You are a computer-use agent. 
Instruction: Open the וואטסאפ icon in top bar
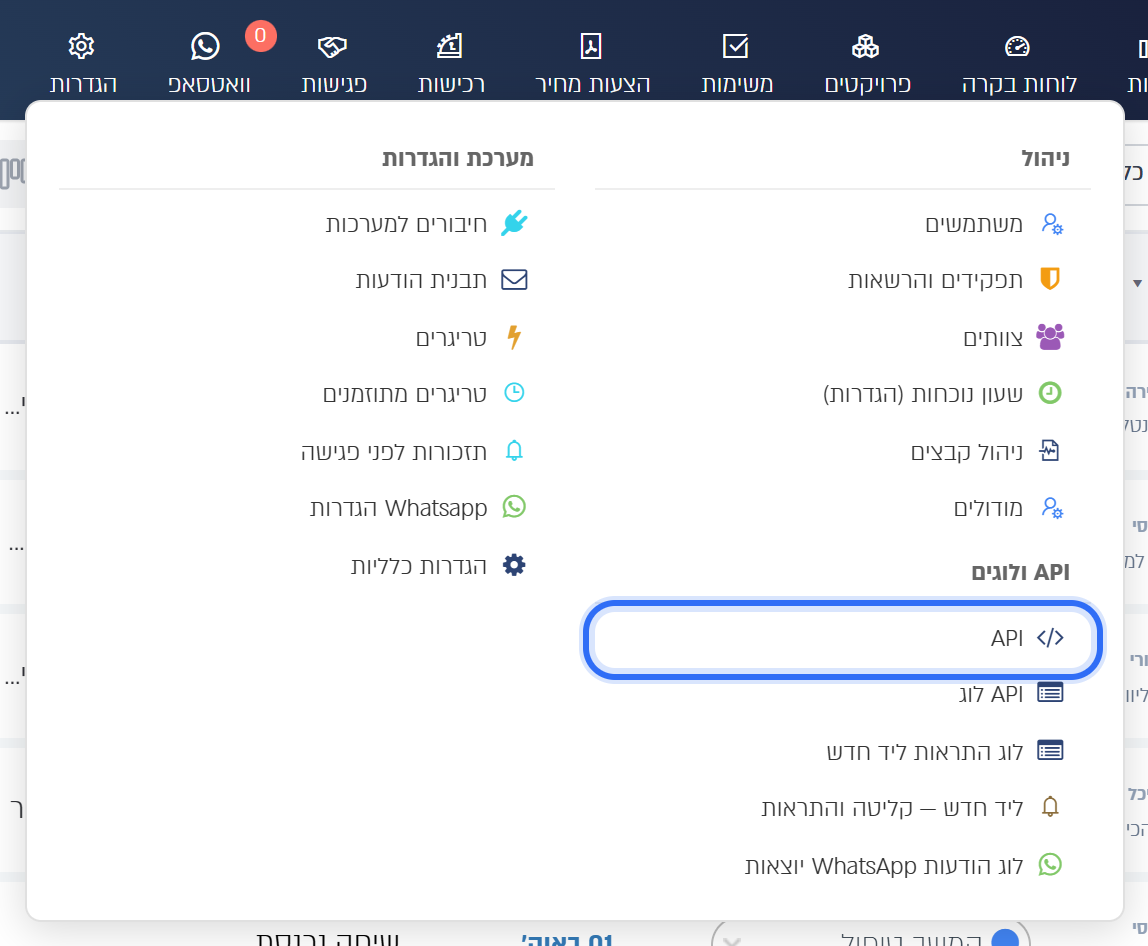[205, 46]
